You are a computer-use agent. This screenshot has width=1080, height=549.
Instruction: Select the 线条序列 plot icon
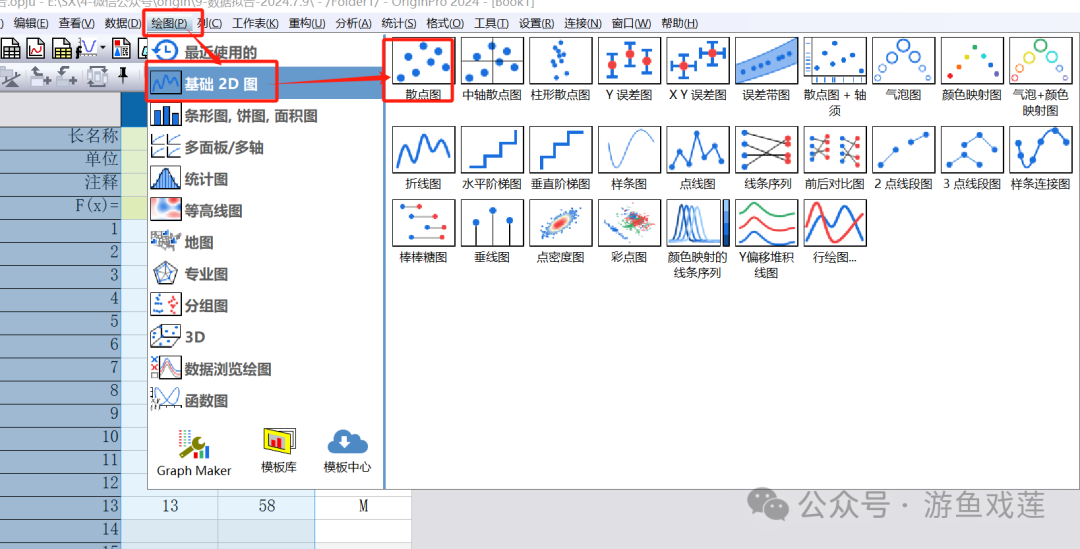766,149
